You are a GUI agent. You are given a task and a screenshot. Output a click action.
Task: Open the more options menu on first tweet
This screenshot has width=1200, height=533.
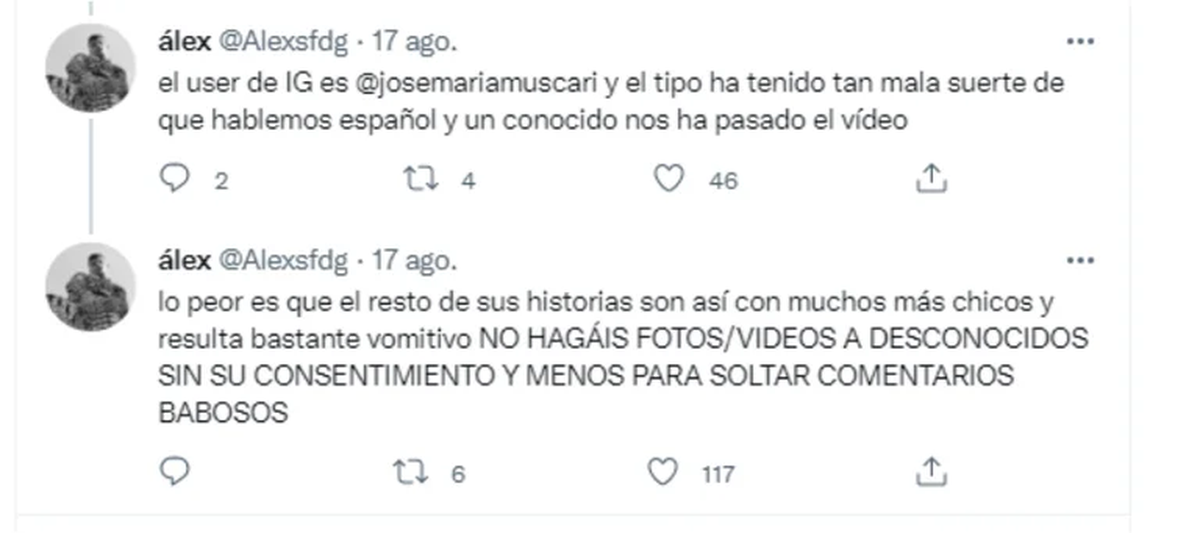point(1080,42)
